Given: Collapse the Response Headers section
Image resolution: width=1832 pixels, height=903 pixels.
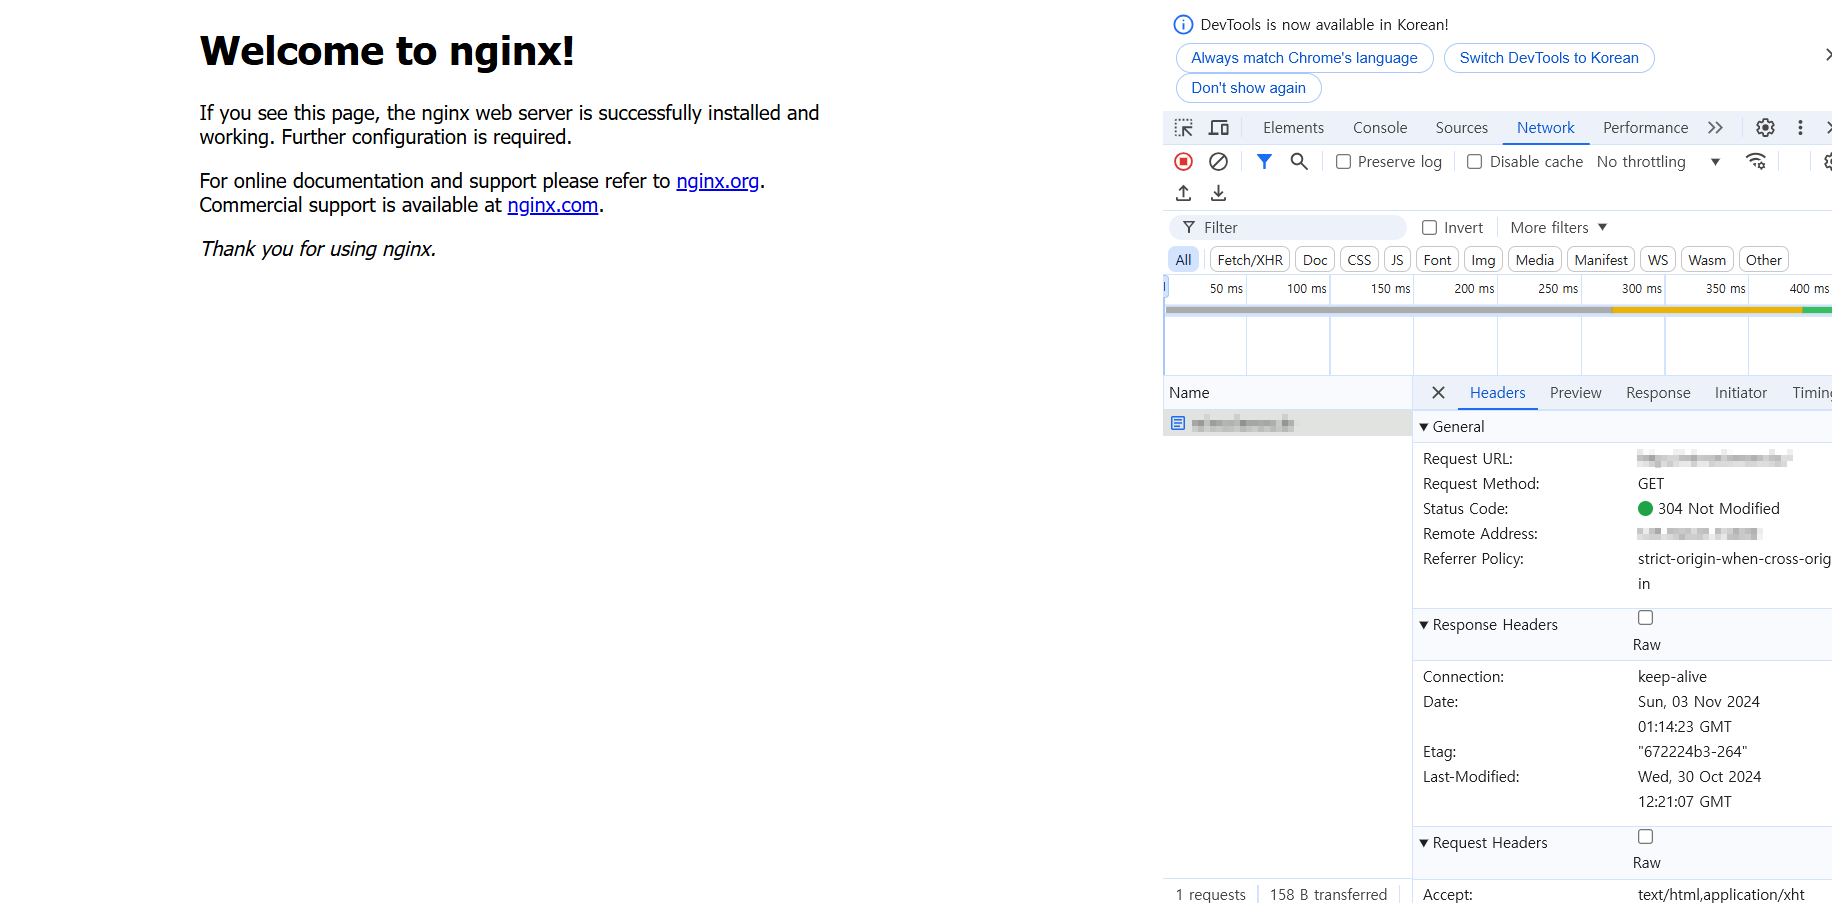Looking at the screenshot, I should click(1424, 625).
